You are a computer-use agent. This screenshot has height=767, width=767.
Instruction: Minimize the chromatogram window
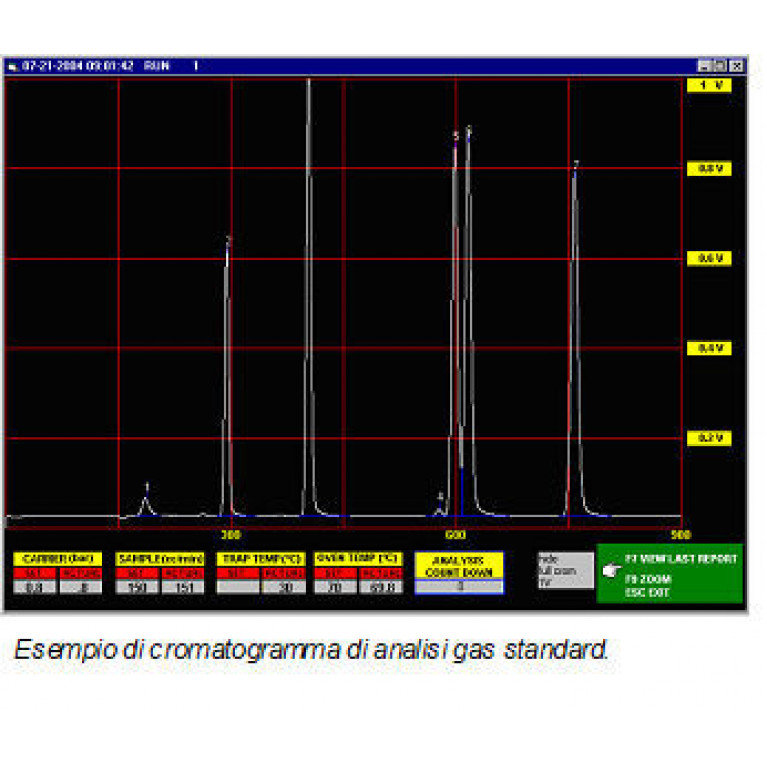[x=704, y=66]
